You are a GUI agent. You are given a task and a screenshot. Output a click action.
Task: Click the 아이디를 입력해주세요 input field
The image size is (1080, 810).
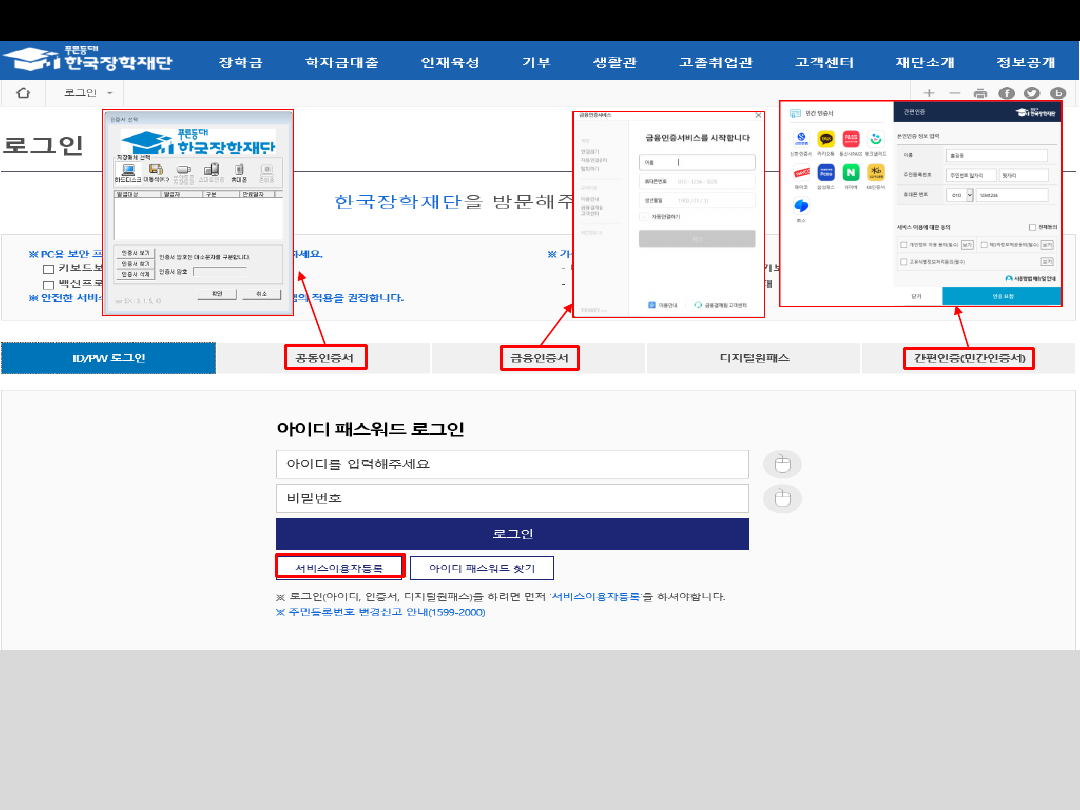[512, 465]
